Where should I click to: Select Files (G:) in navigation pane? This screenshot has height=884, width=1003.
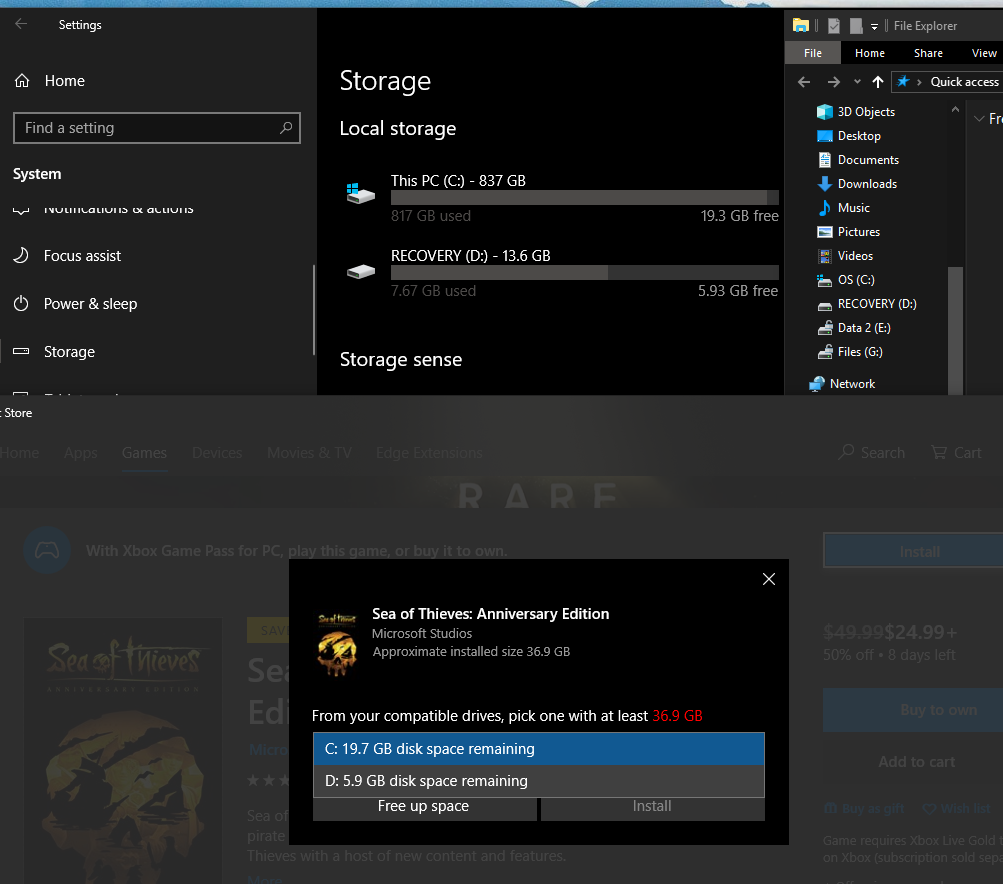tap(850, 352)
